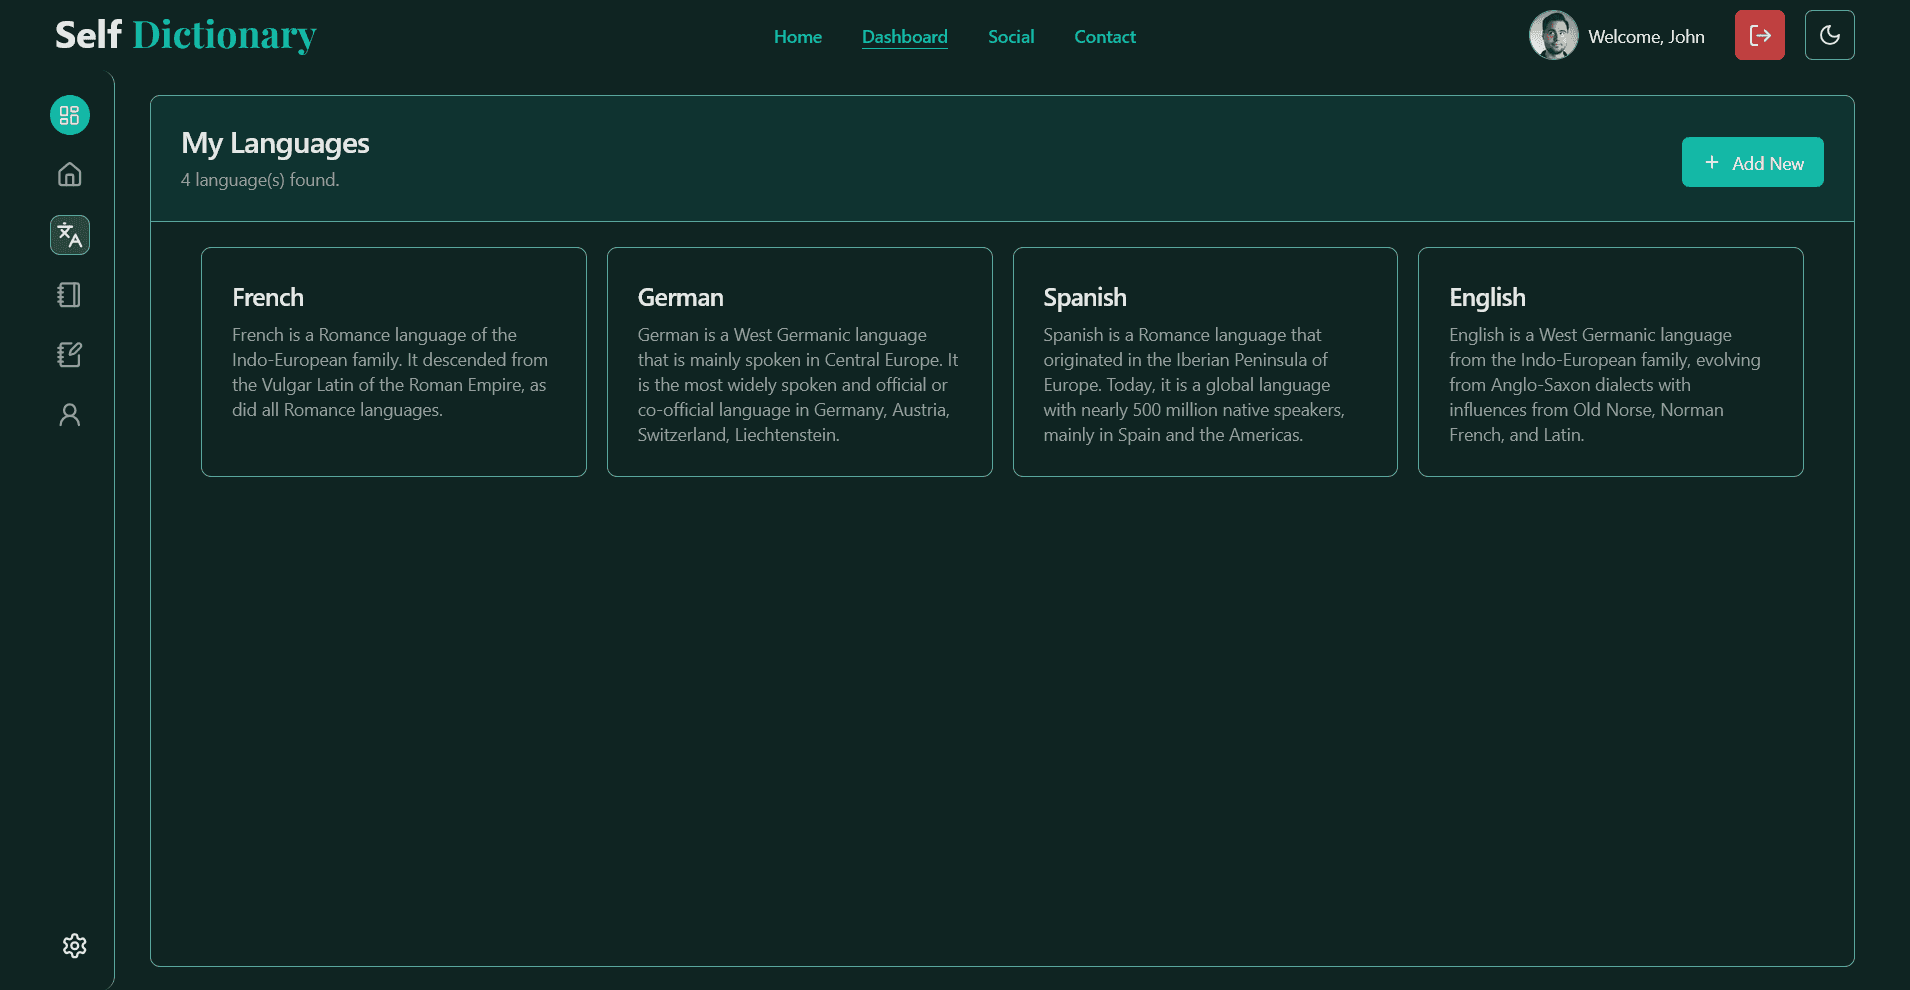Click the Self Dictionary logo

186,35
